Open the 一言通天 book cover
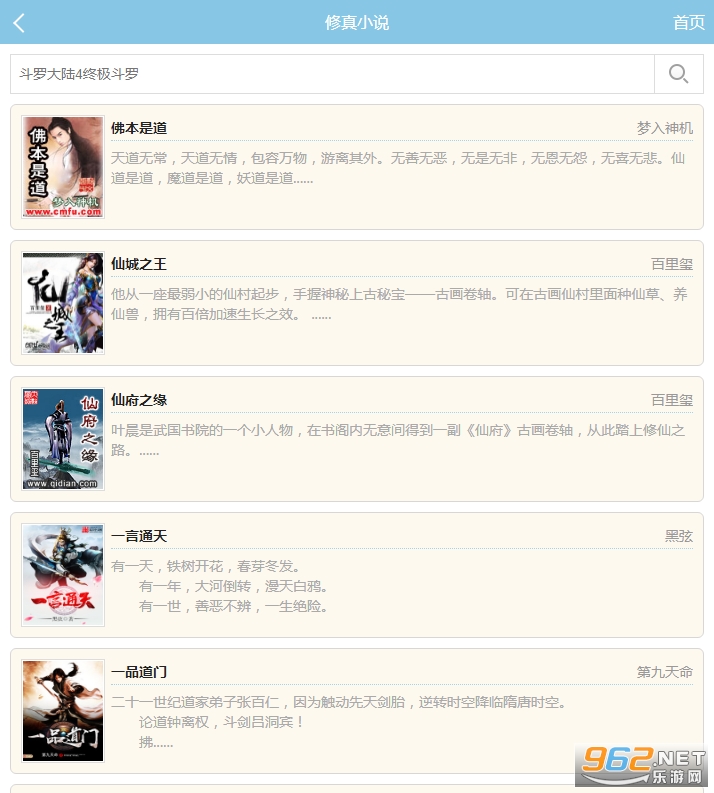Screen dimensions: 714x793 click(63, 575)
